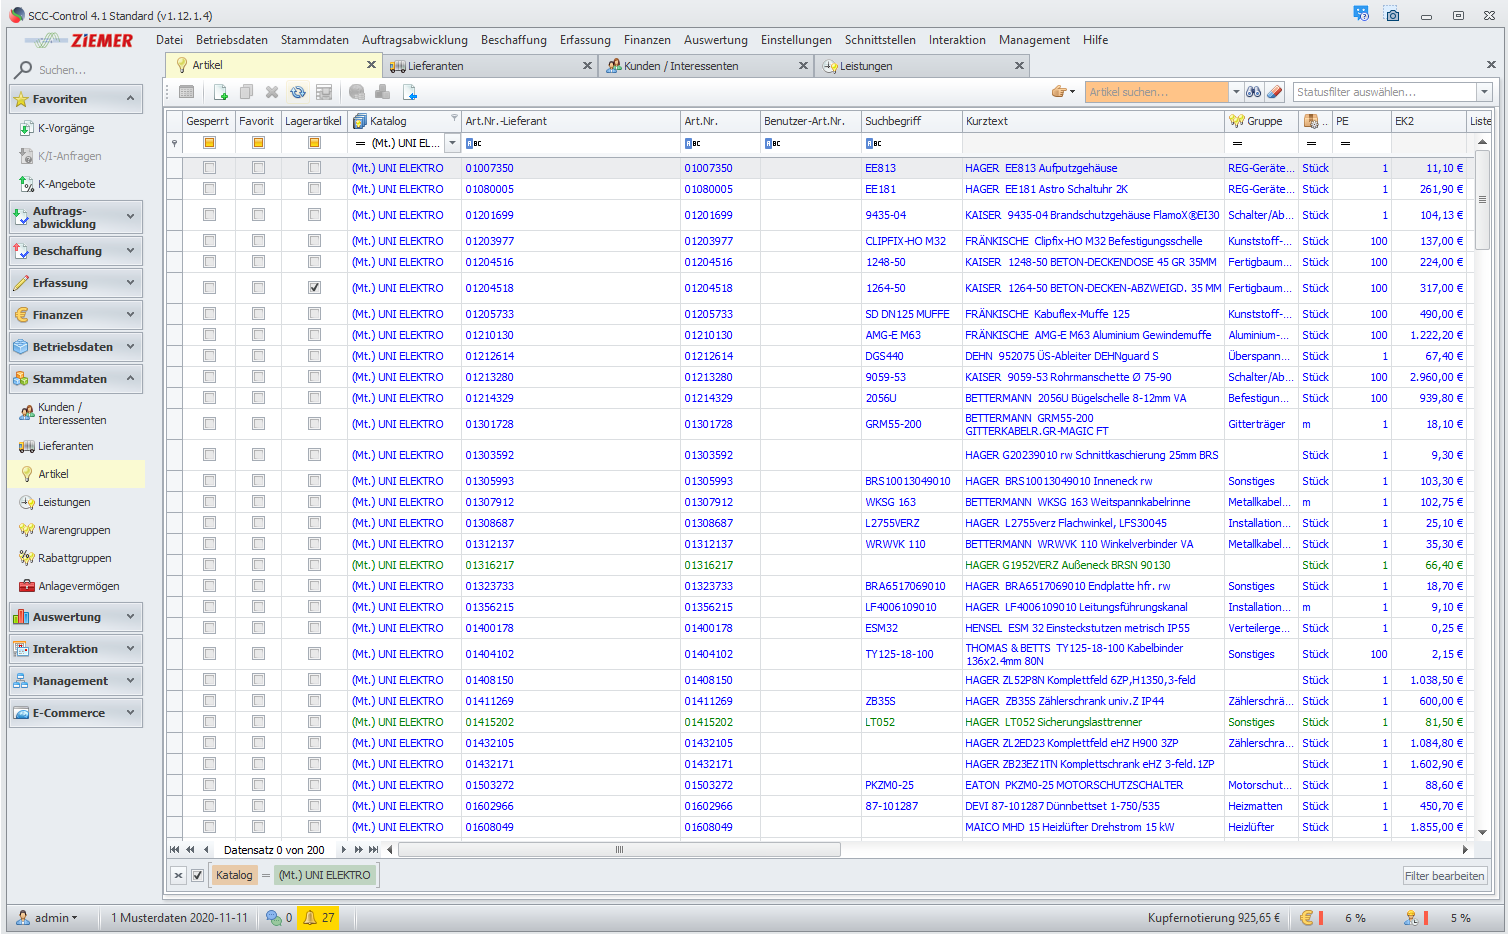
Task: Expand the Auswertung sidebar section
Action: point(76,617)
